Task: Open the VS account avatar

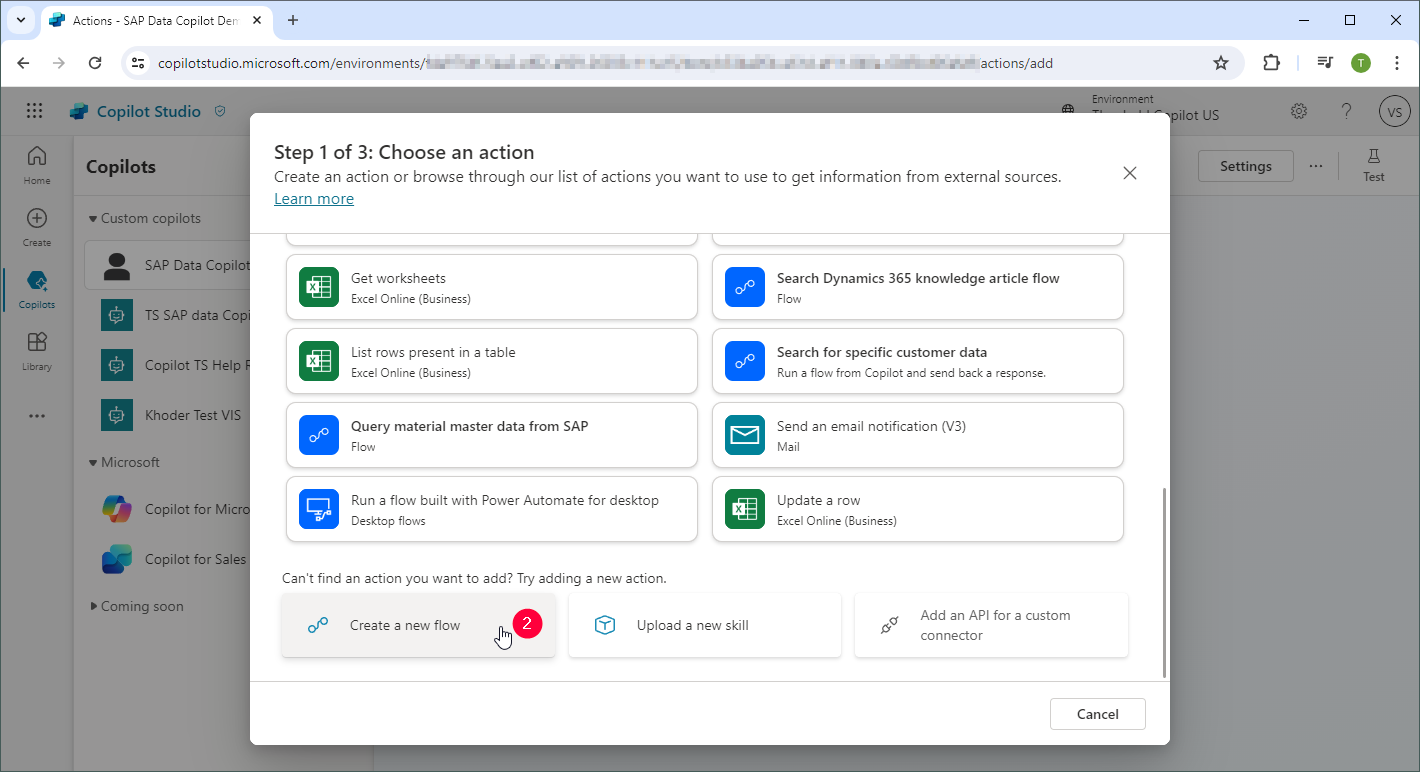Action: pyautogui.click(x=1394, y=112)
